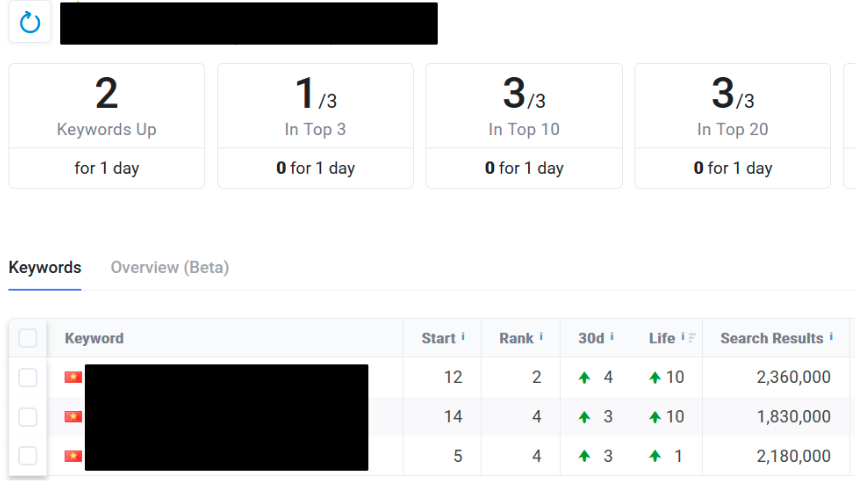This screenshot has width=855, height=481.
Task: Click the blue refresh icon
Action: pyautogui.click(x=30, y=22)
